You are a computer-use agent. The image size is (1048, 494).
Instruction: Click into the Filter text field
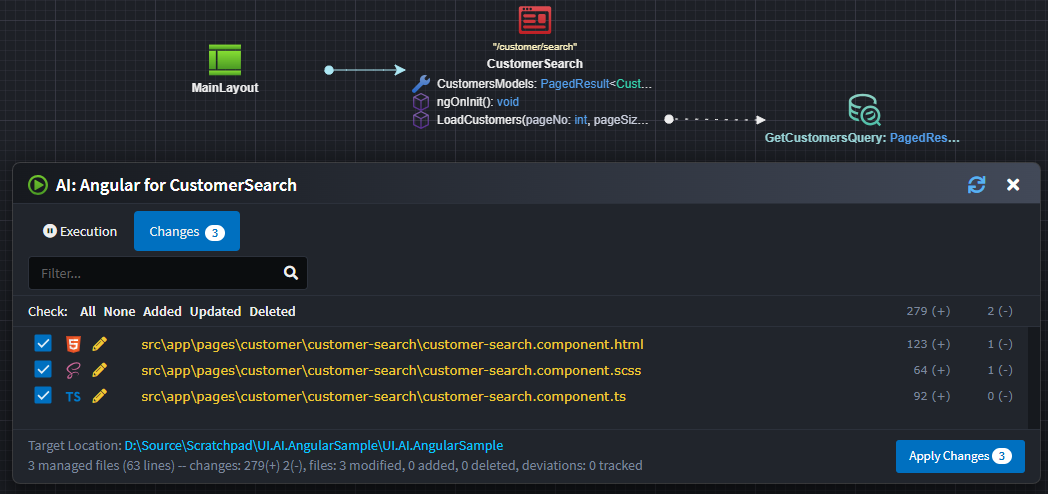155,273
